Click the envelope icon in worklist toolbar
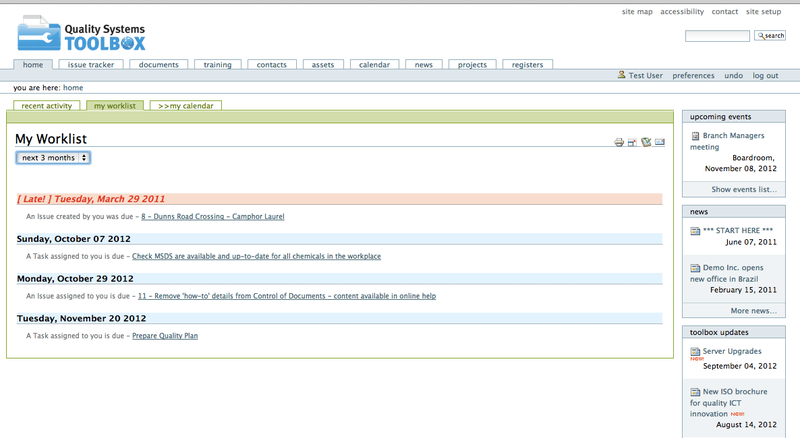The image size is (800, 438). 660,142
